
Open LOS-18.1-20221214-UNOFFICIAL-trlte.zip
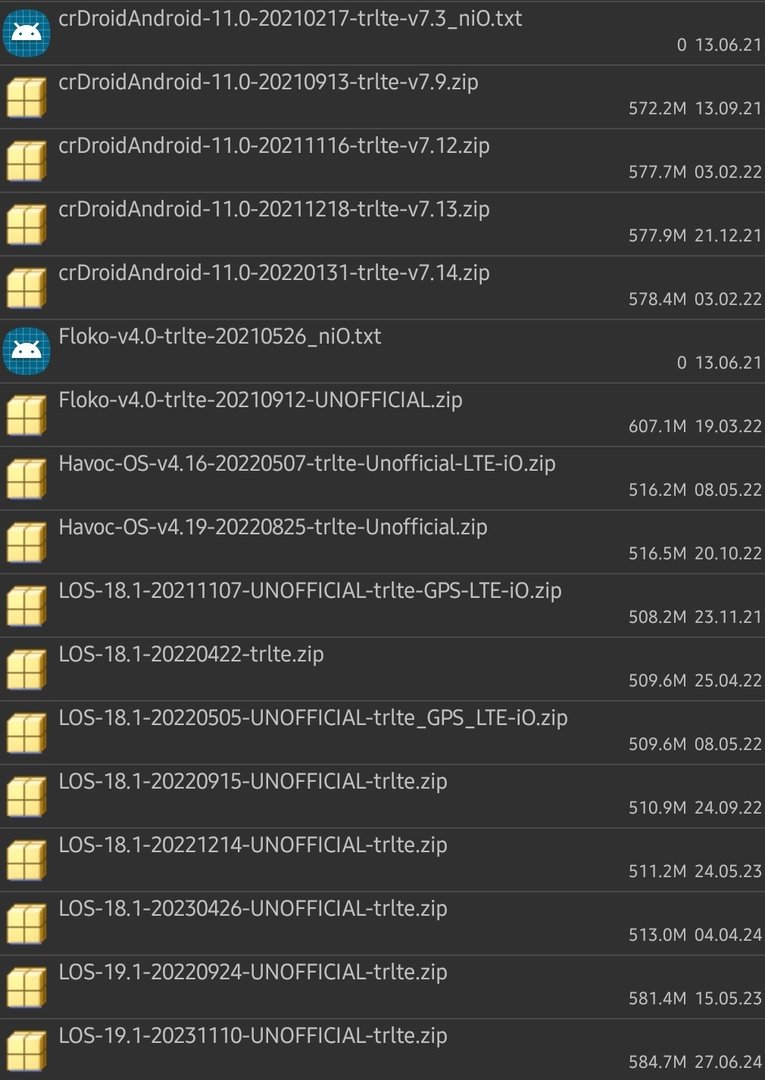(382, 860)
